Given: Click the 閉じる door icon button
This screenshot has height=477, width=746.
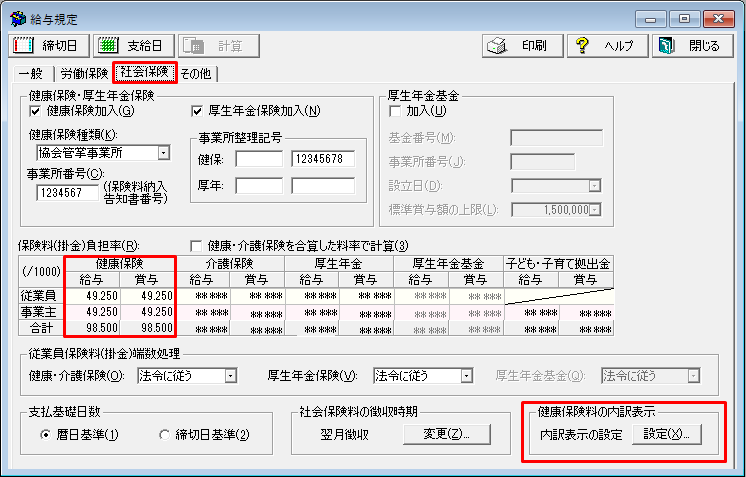Looking at the screenshot, I should 691,46.
